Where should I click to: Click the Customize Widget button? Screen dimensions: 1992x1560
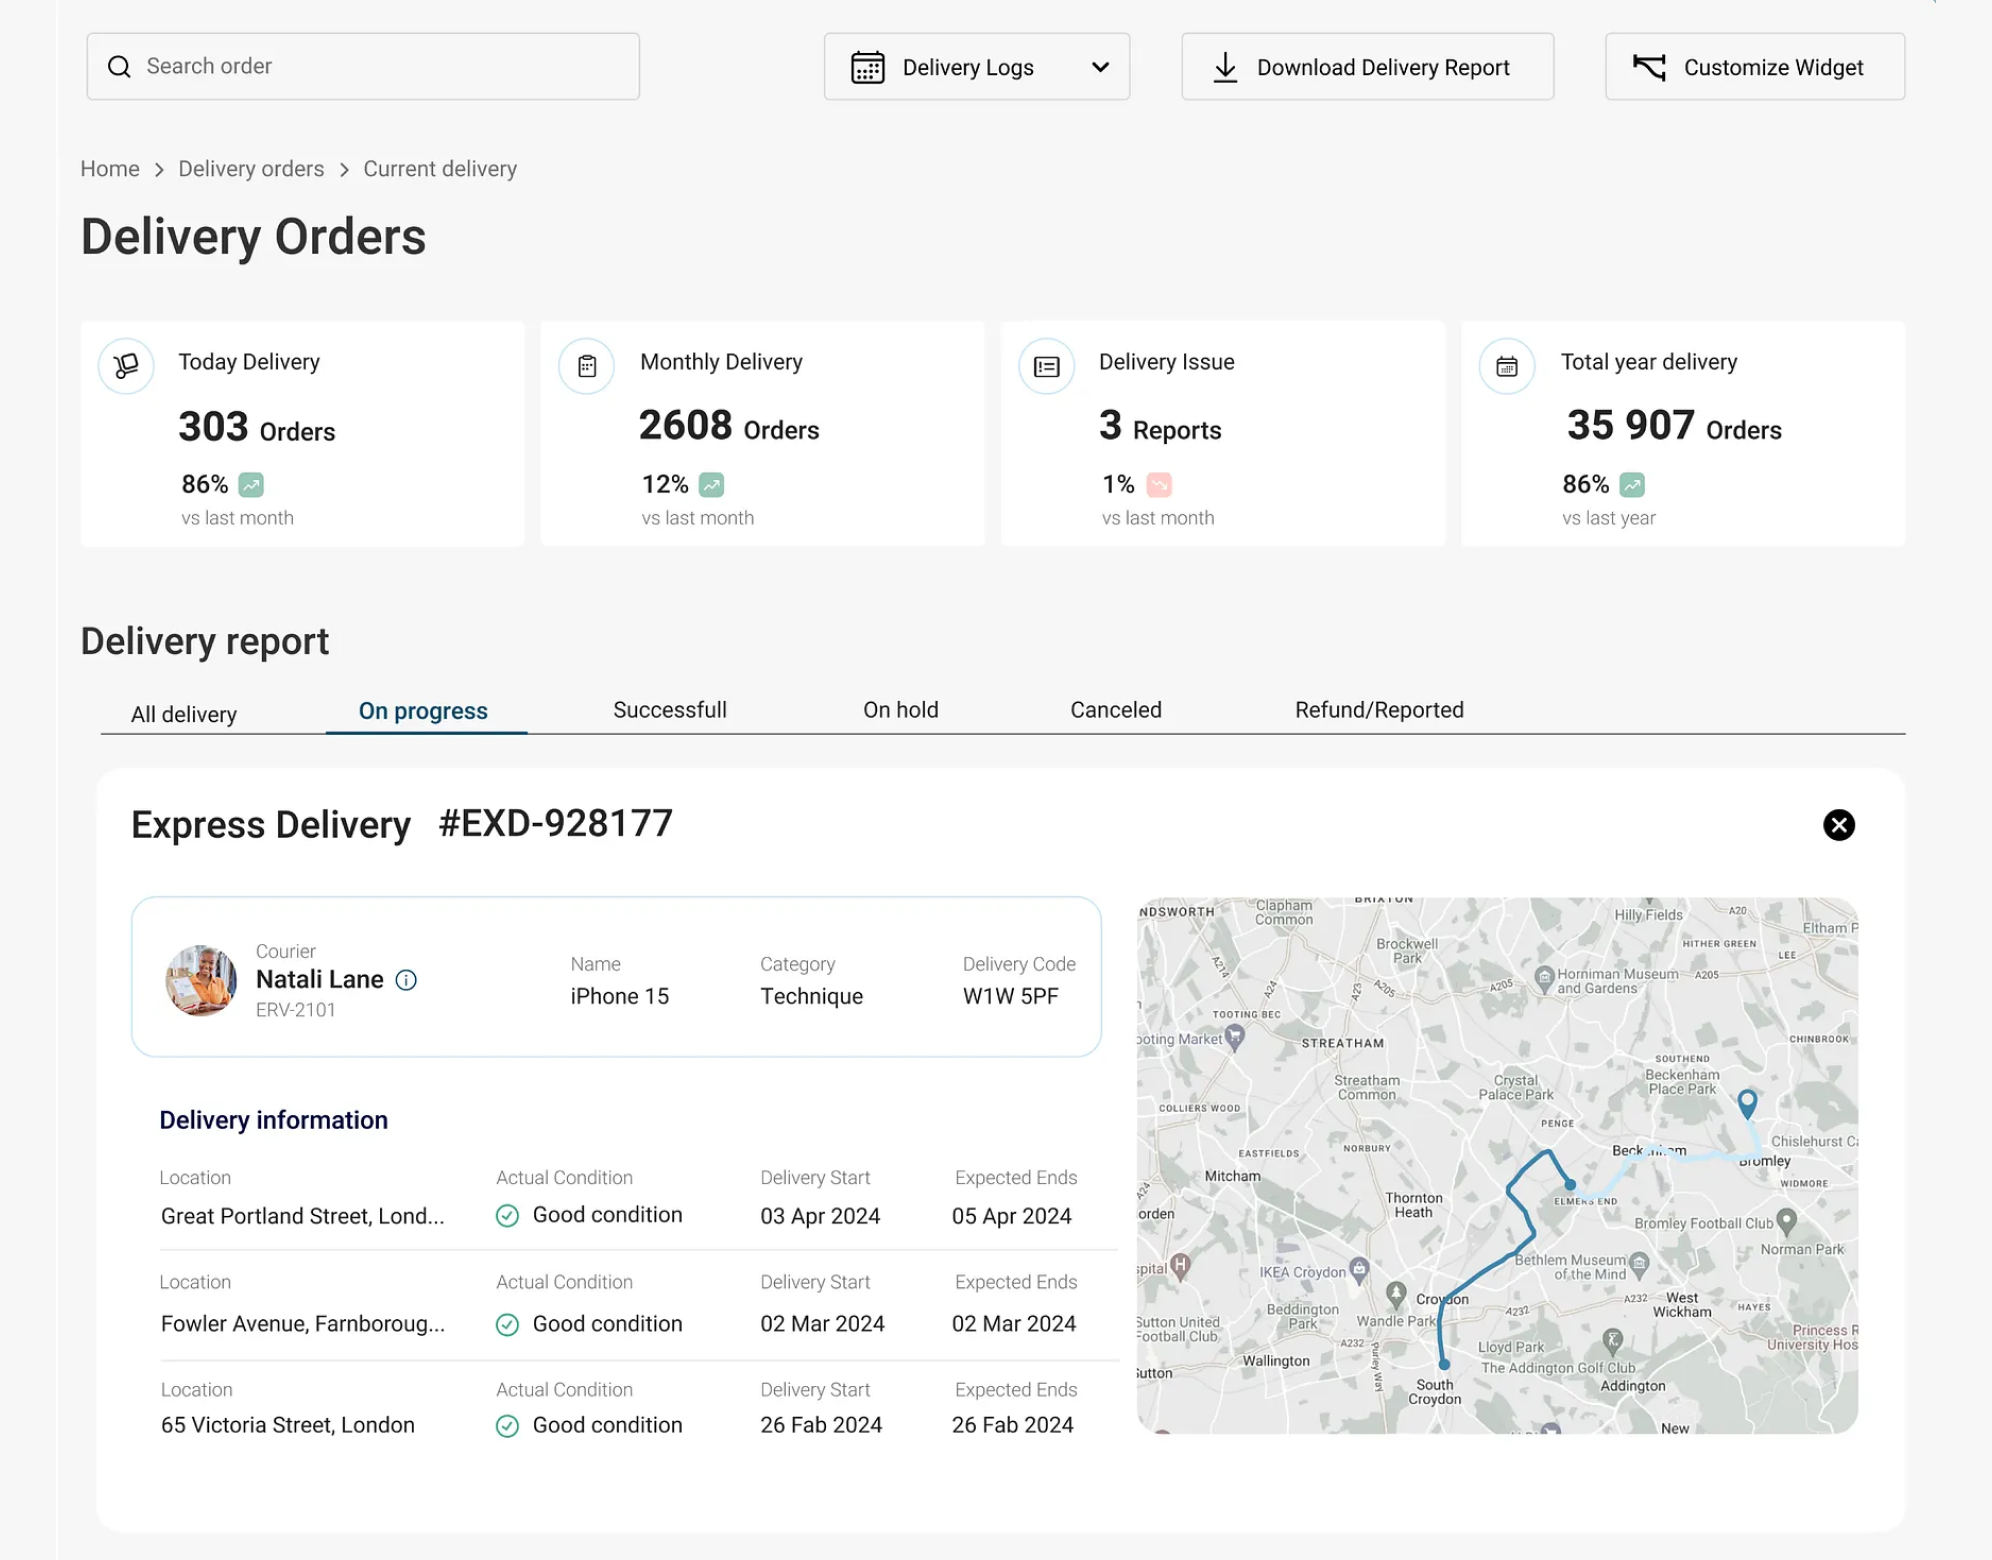(1754, 67)
